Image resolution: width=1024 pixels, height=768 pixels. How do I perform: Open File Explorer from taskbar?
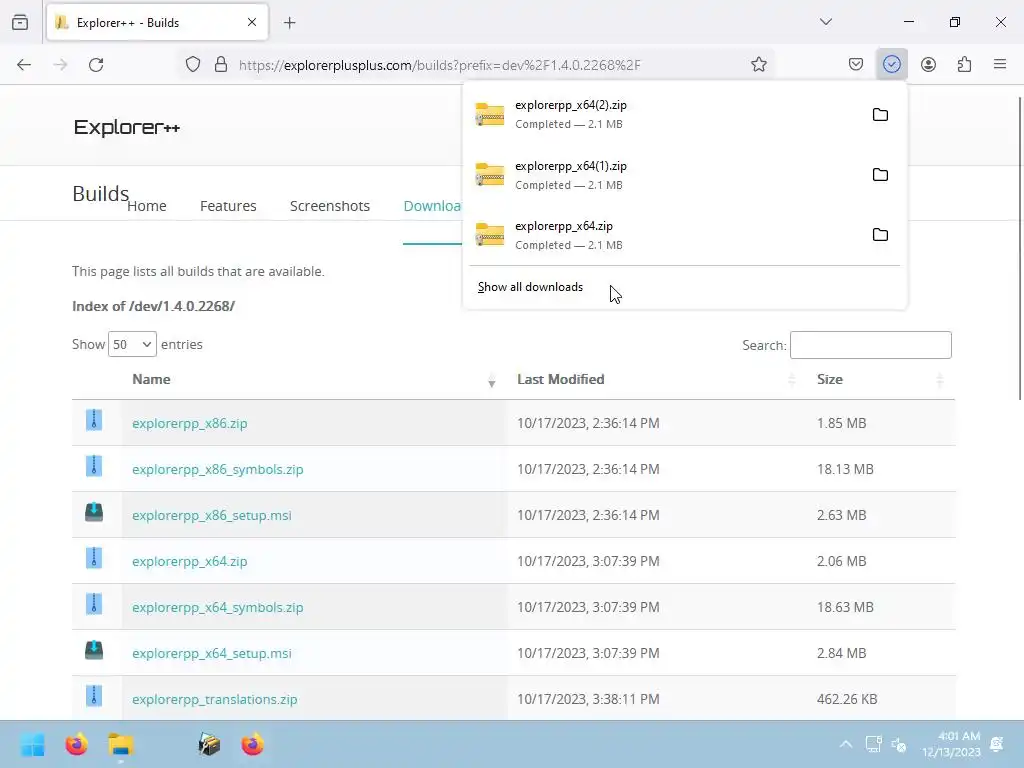[121, 744]
